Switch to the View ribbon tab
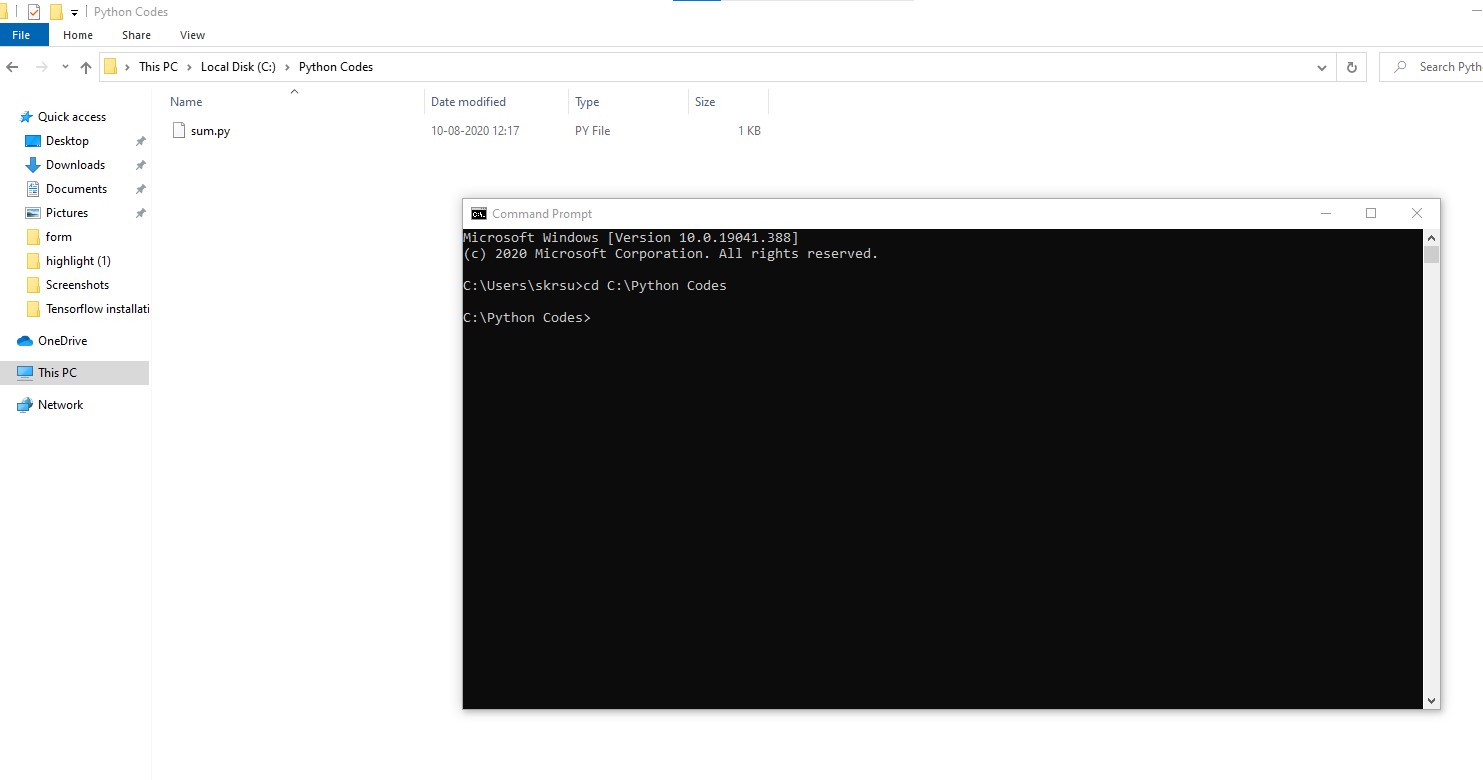Image resolution: width=1483 pixels, height=780 pixels. pos(192,35)
